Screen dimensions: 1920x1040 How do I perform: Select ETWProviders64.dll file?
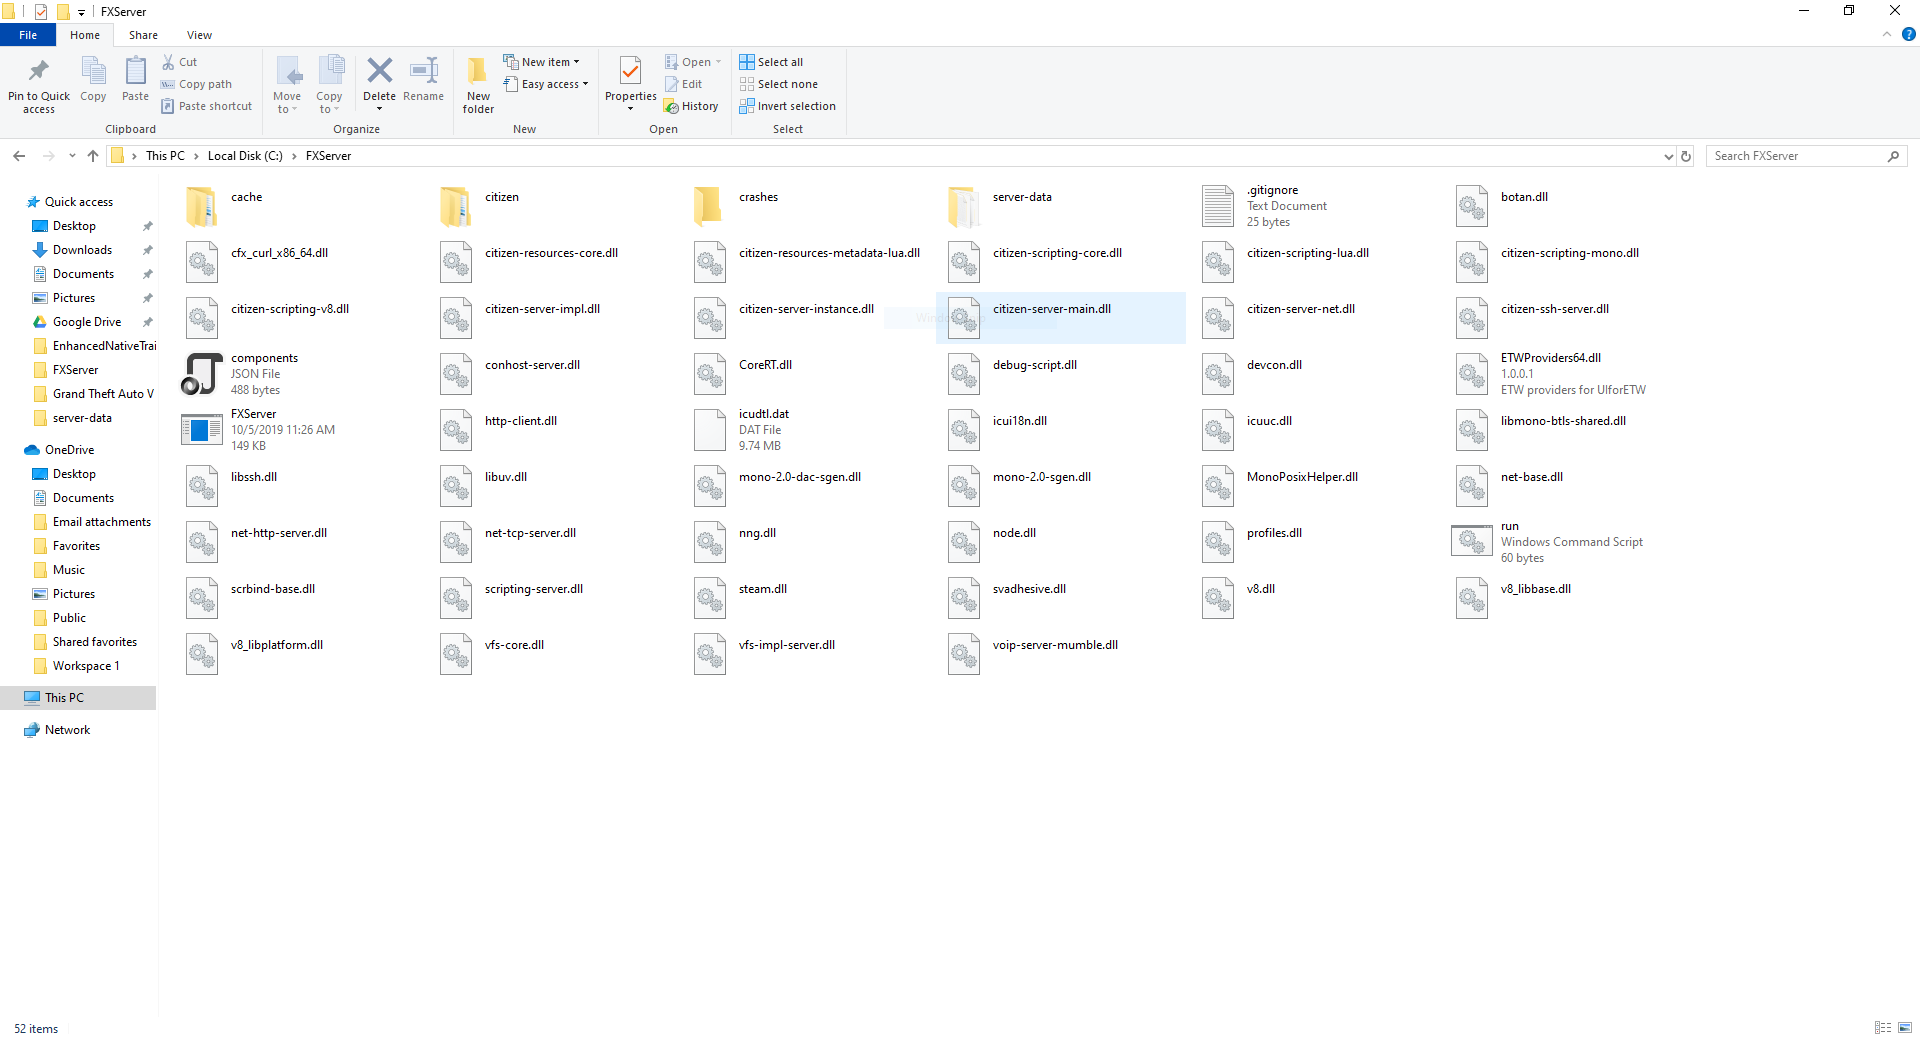coord(1574,374)
